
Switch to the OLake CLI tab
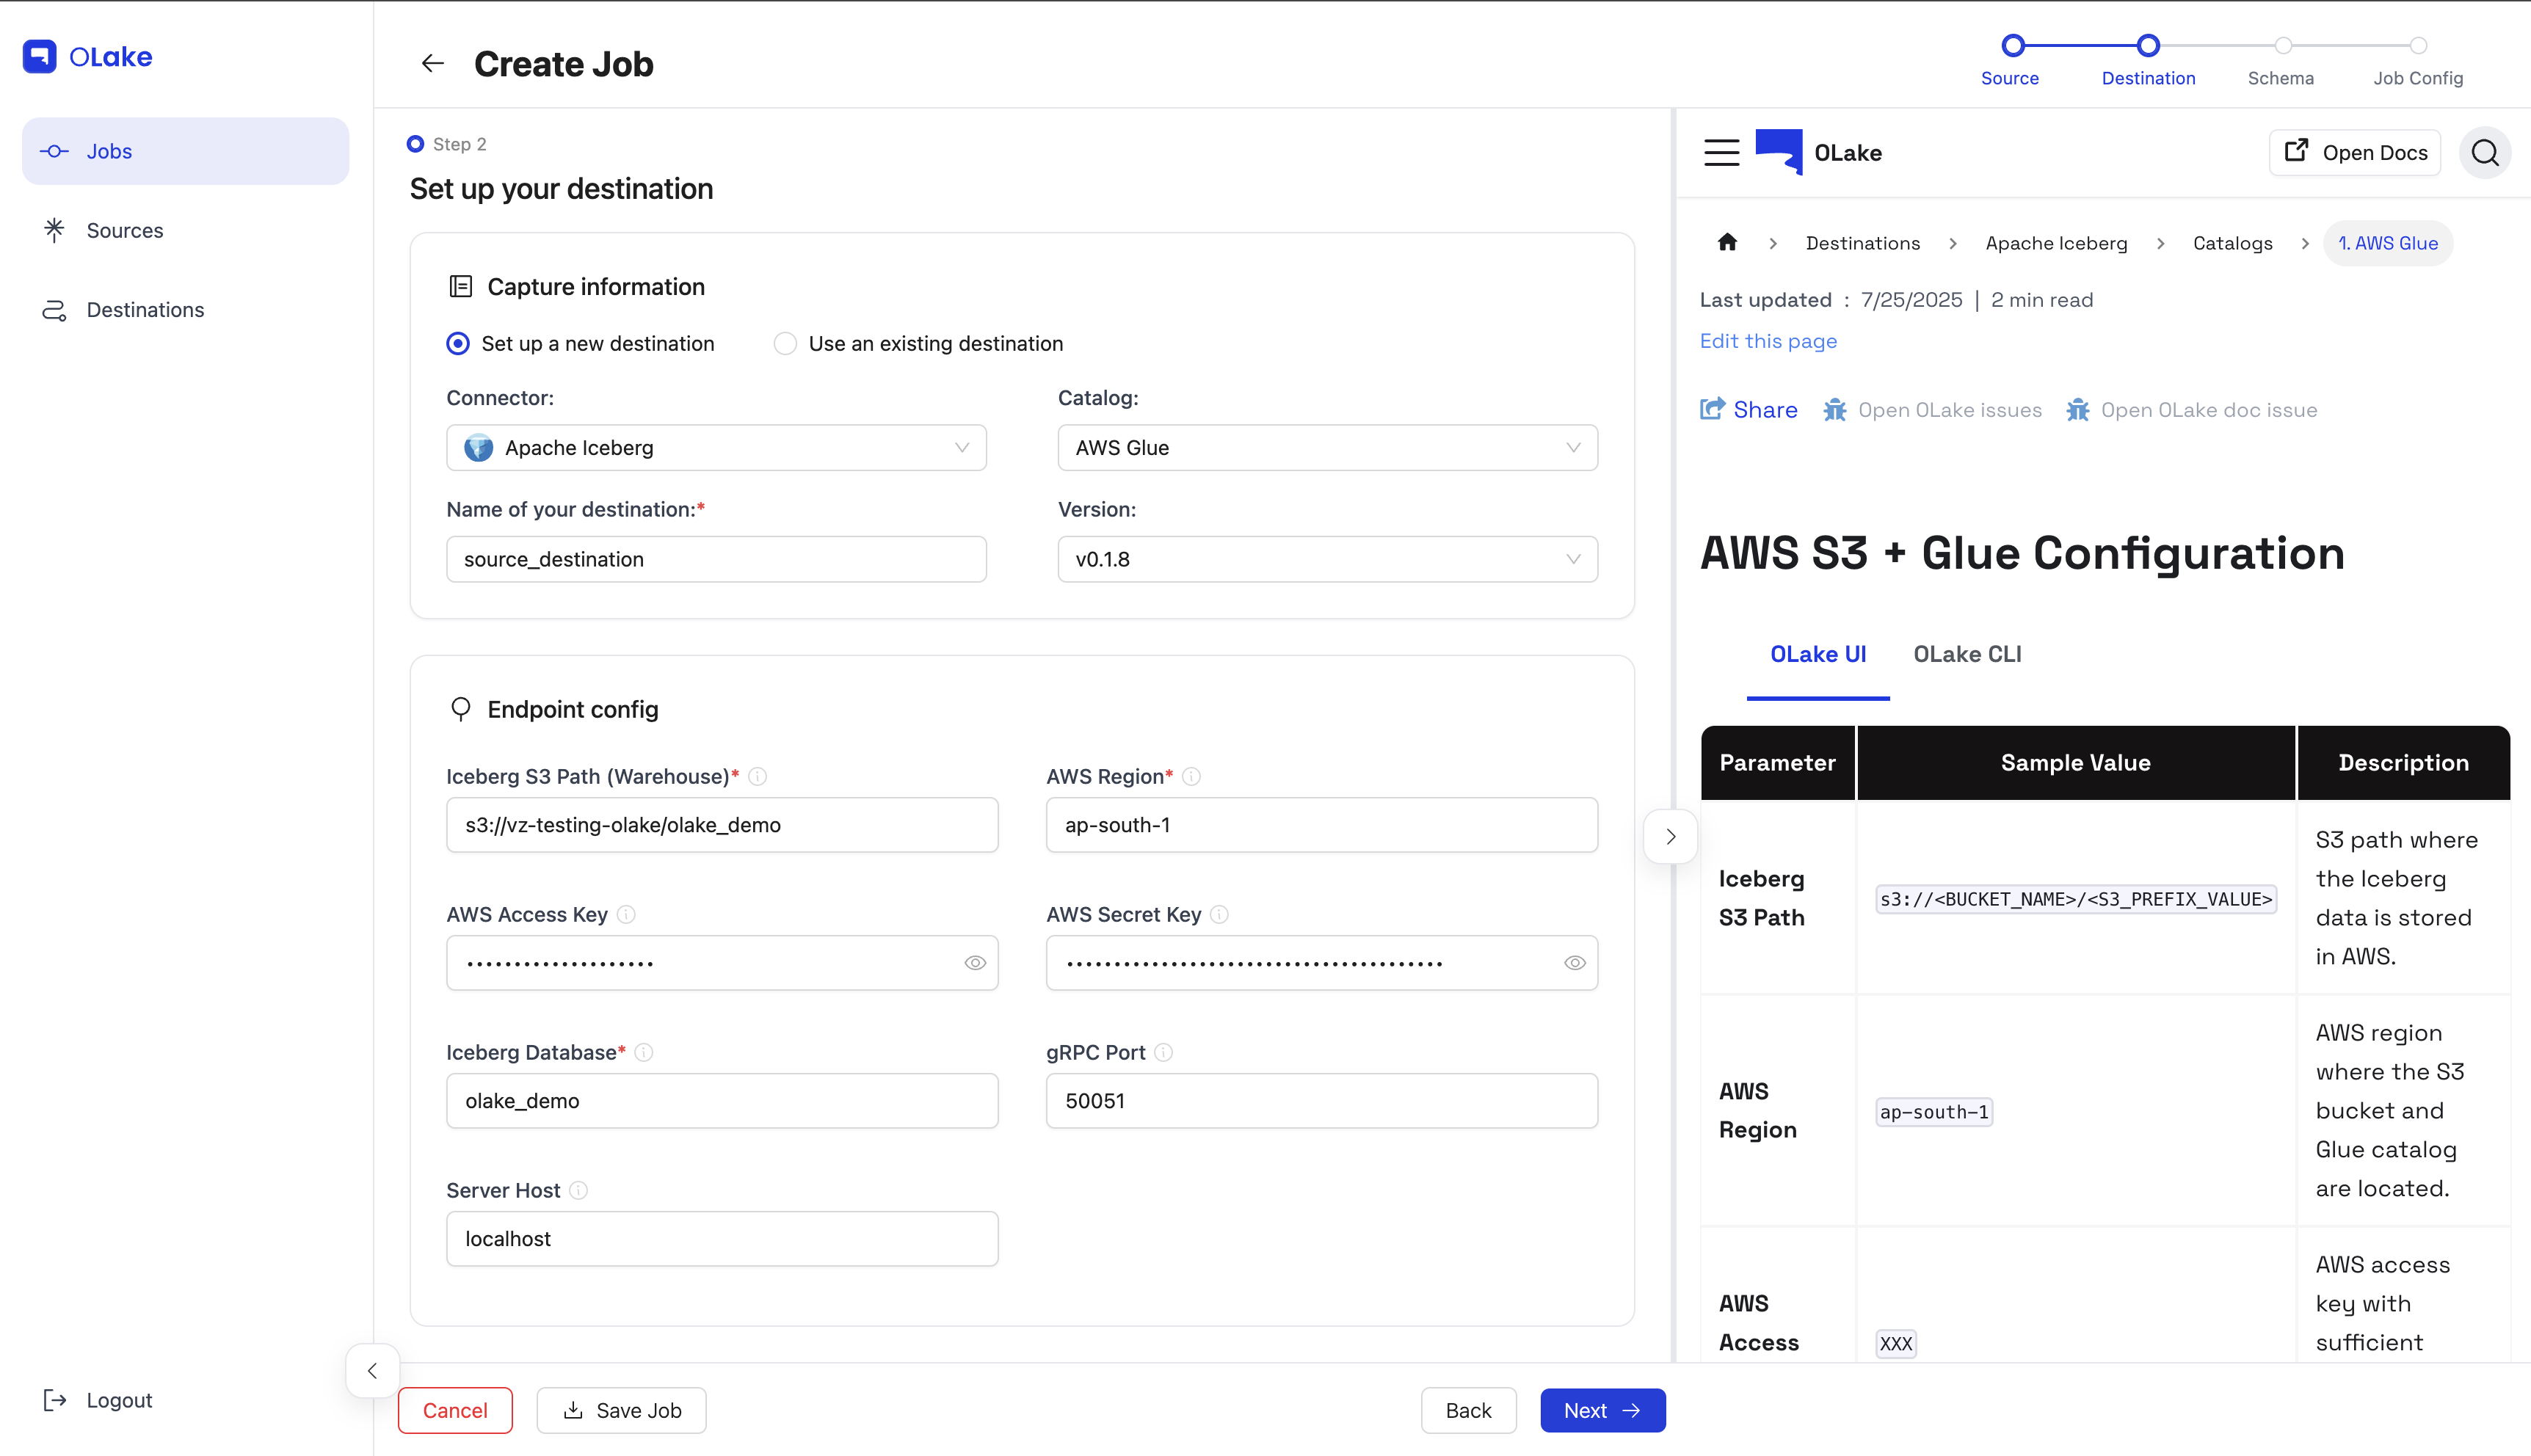[x=1966, y=654]
